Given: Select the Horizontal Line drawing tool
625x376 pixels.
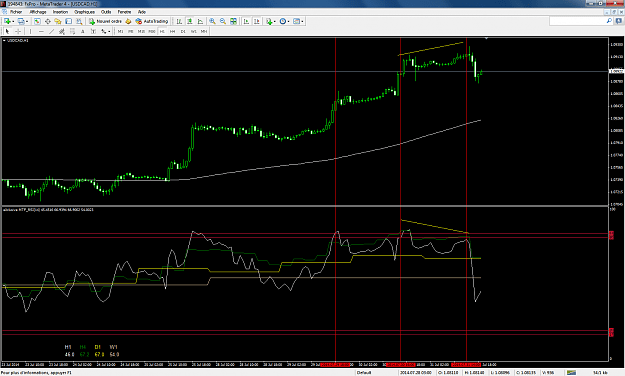Looking at the screenshot, I should pyautogui.click(x=41, y=31).
